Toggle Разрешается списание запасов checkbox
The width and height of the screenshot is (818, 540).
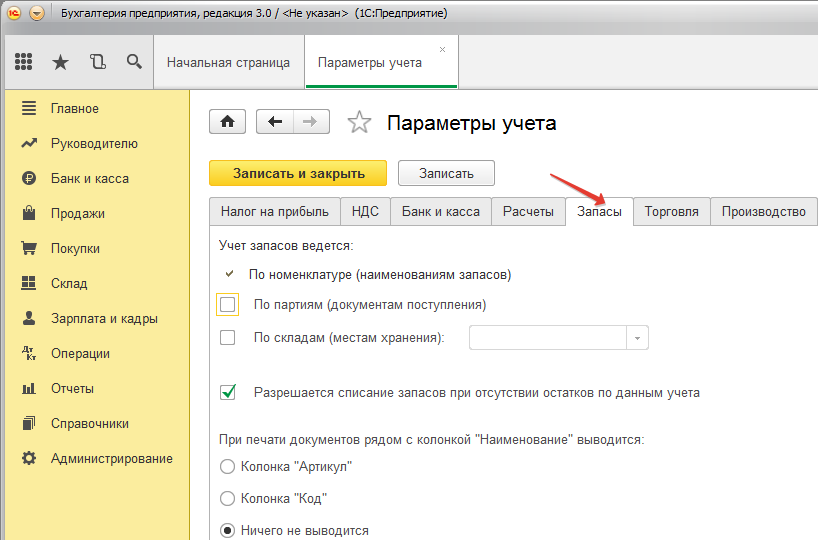(228, 393)
